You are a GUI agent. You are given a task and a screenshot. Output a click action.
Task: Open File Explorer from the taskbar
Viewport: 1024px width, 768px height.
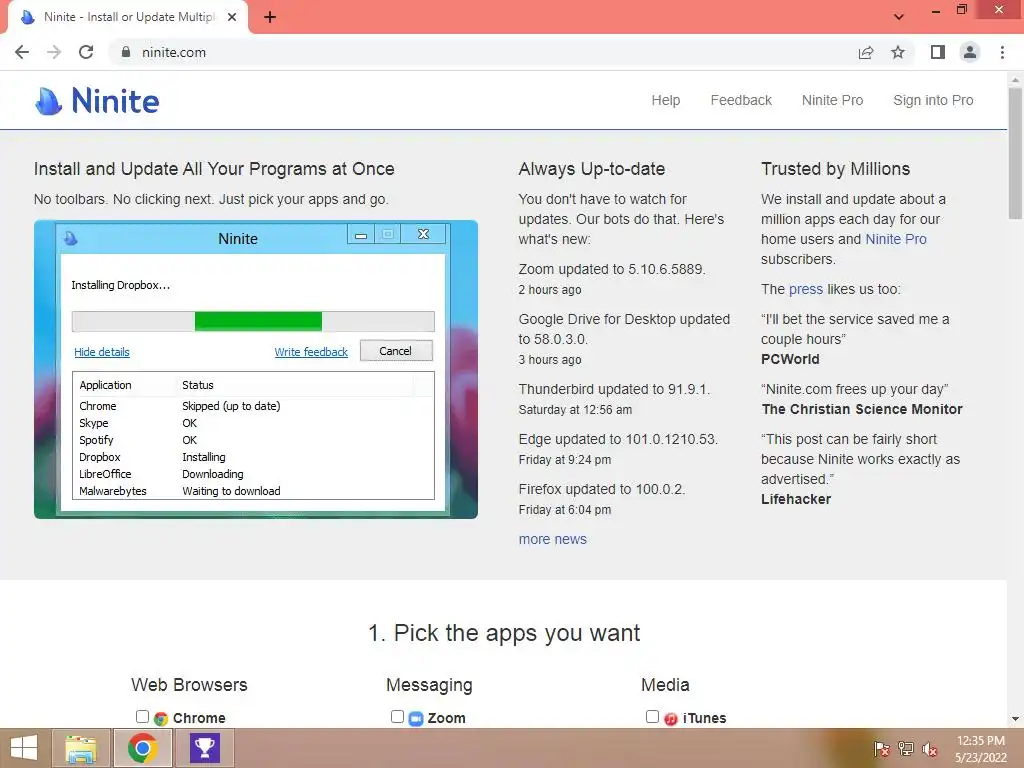point(81,748)
